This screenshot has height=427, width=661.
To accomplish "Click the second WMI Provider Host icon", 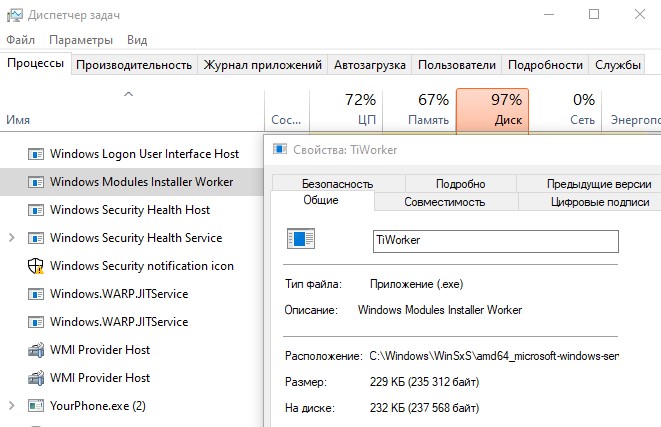I will tap(36, 378).
